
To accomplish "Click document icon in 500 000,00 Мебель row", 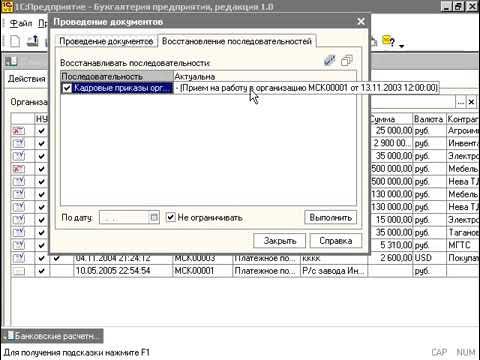I will (x=19, y=169).
